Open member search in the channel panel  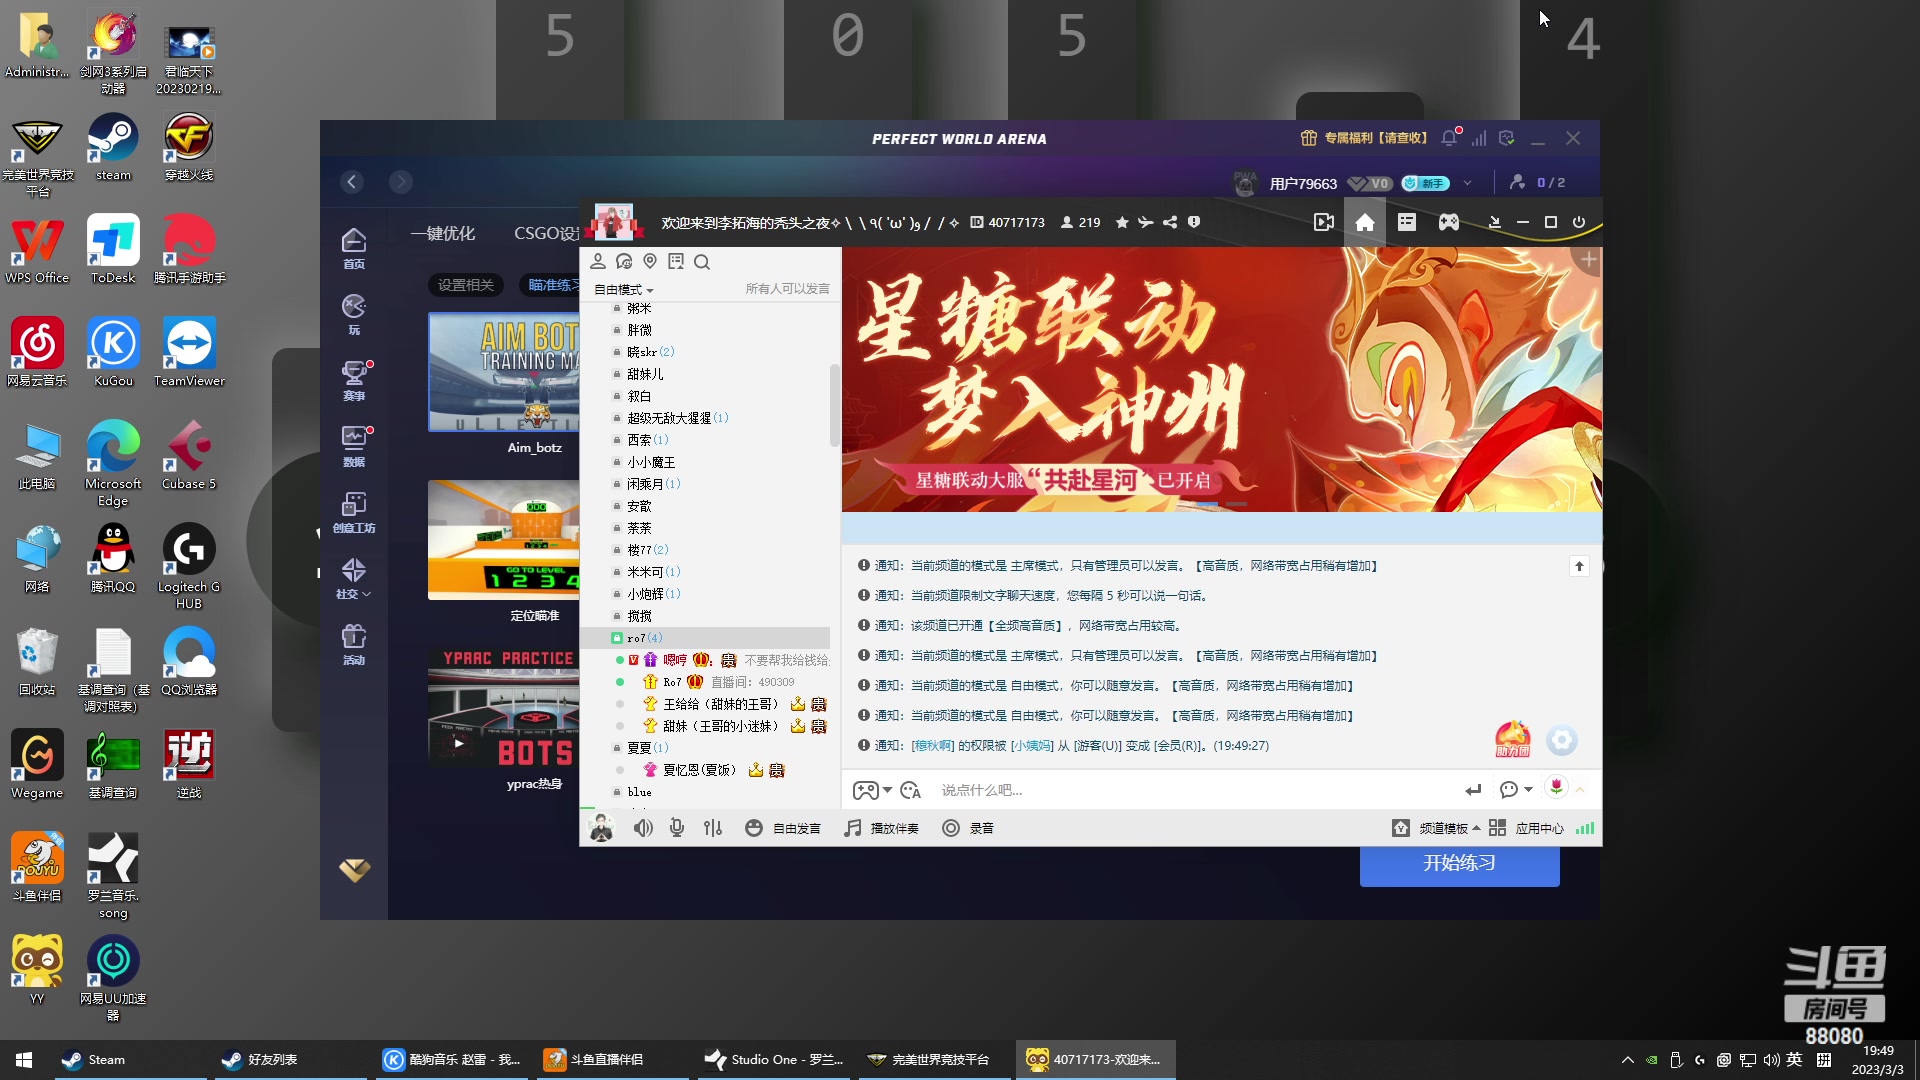tap(703, 261)
